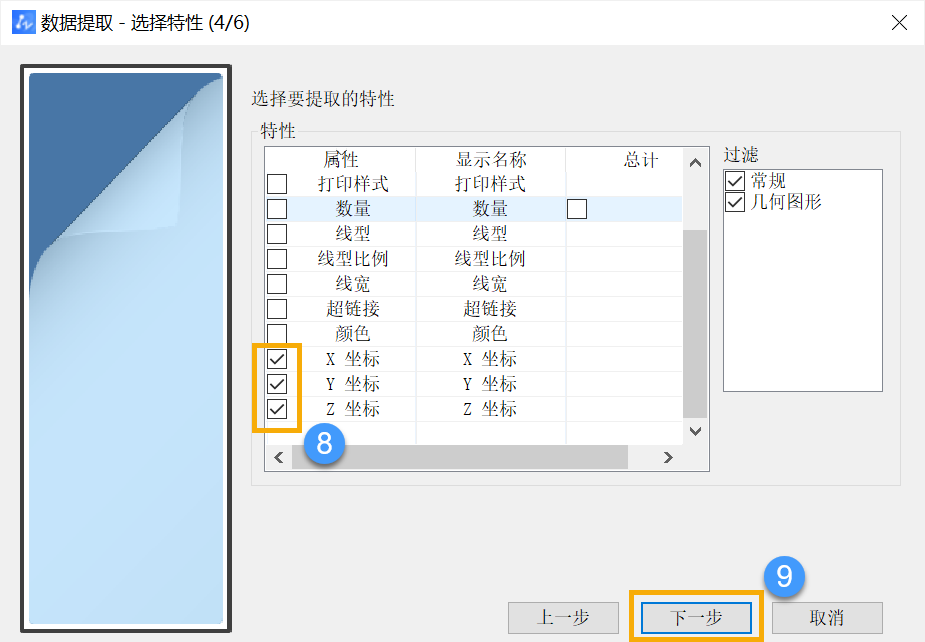Select the Z 坐标 display name cell
This screenshot has height=642, width=925.
pyautogui.click(x=491, y=408)
